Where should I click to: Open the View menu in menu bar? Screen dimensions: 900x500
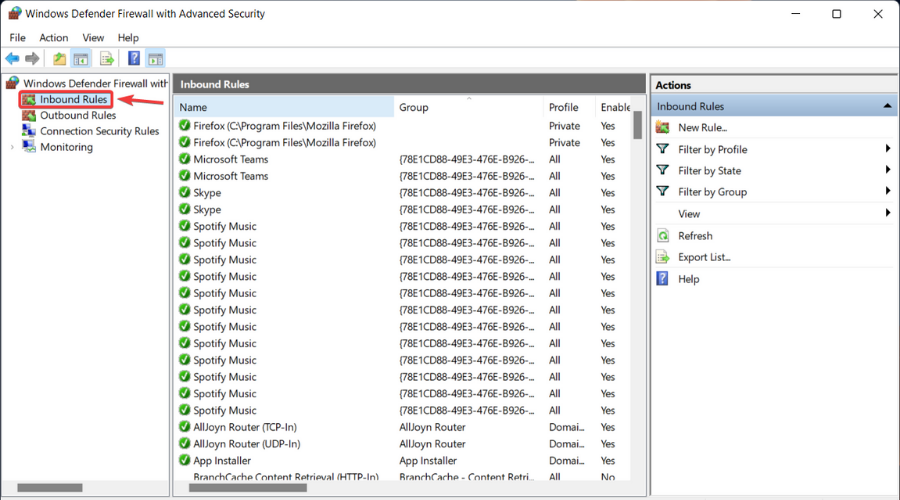pos(93,38)
